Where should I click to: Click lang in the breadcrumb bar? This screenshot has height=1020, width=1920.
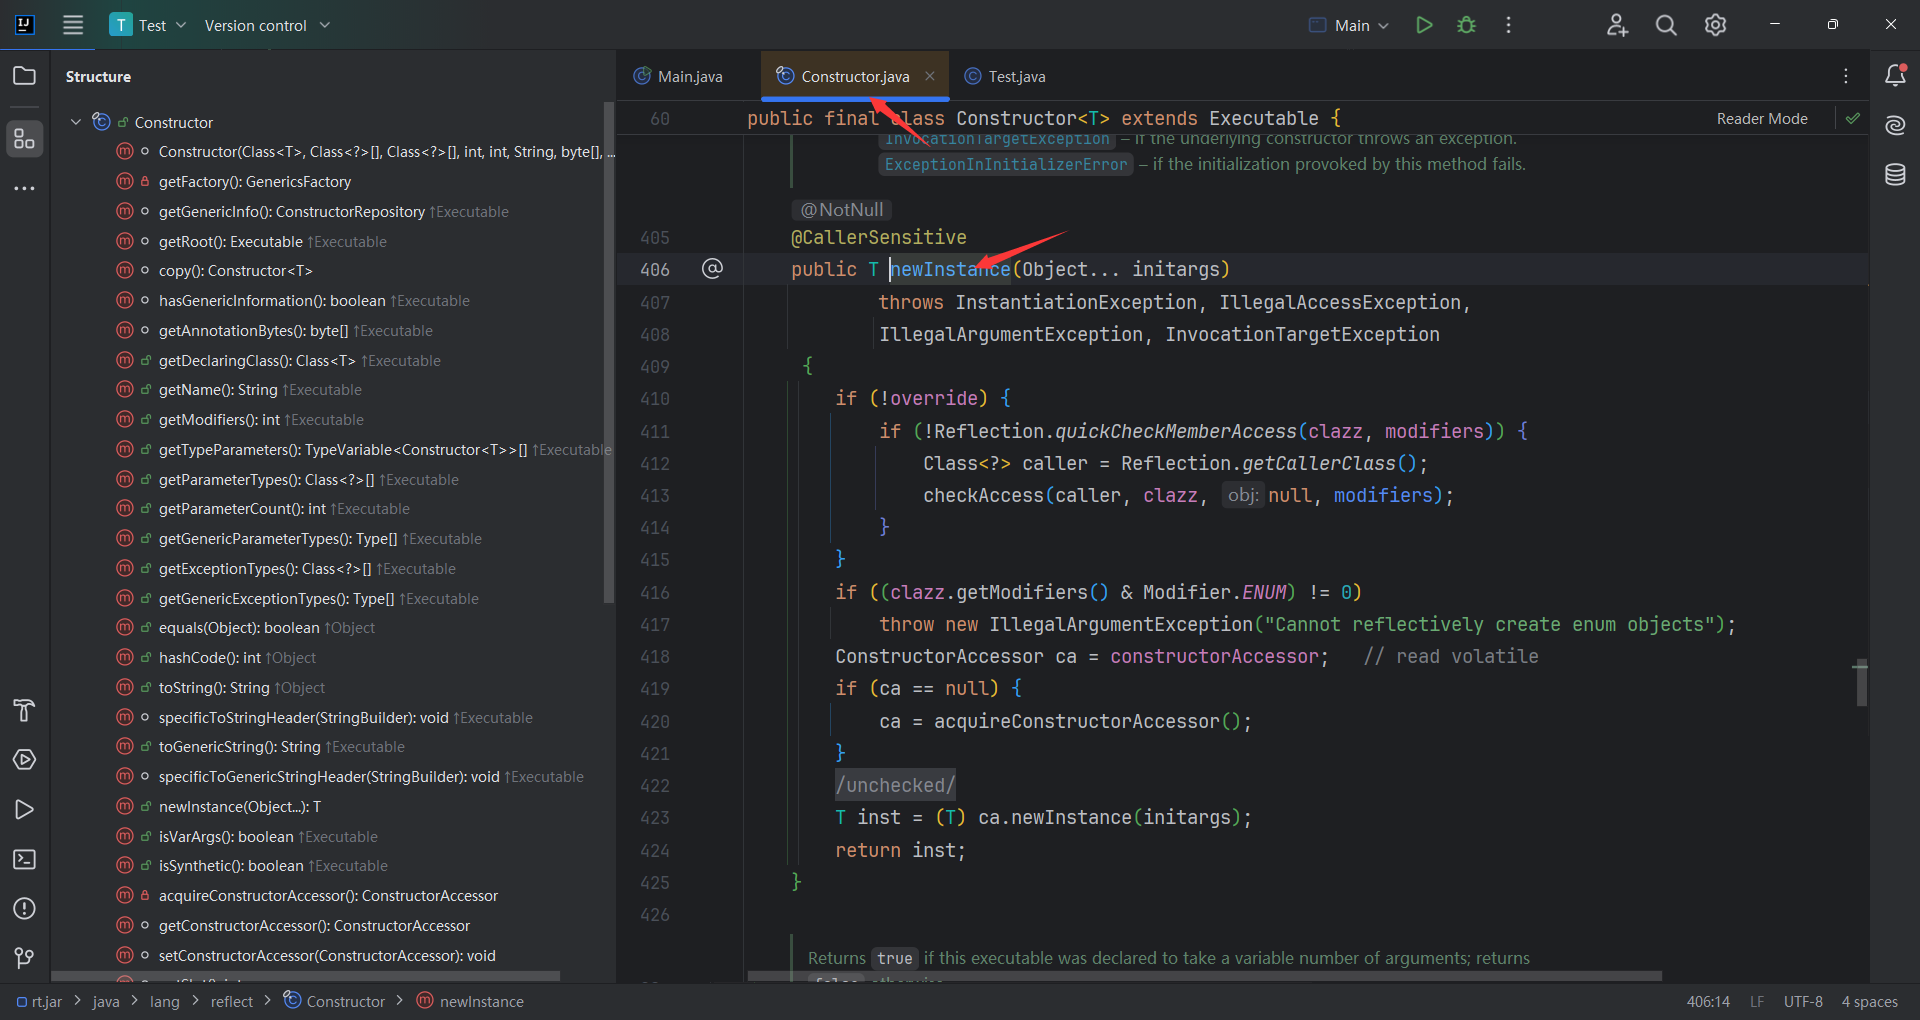click(x=165, y=1001)
